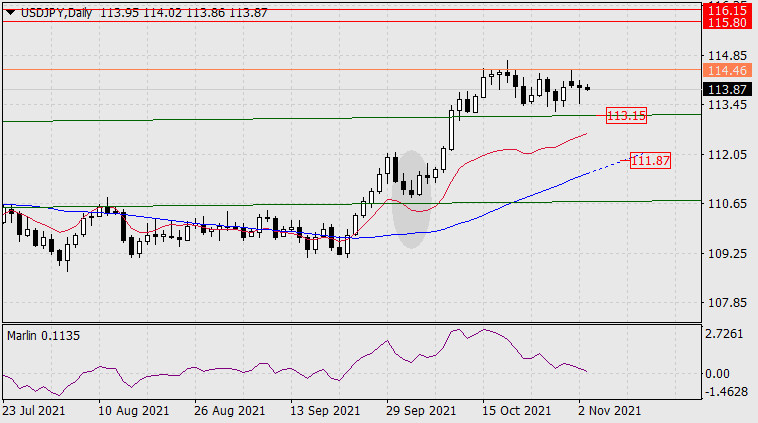Click the current price 113.87 label
This screenshot has height=423, width=758.
click(x=727, y=89)
